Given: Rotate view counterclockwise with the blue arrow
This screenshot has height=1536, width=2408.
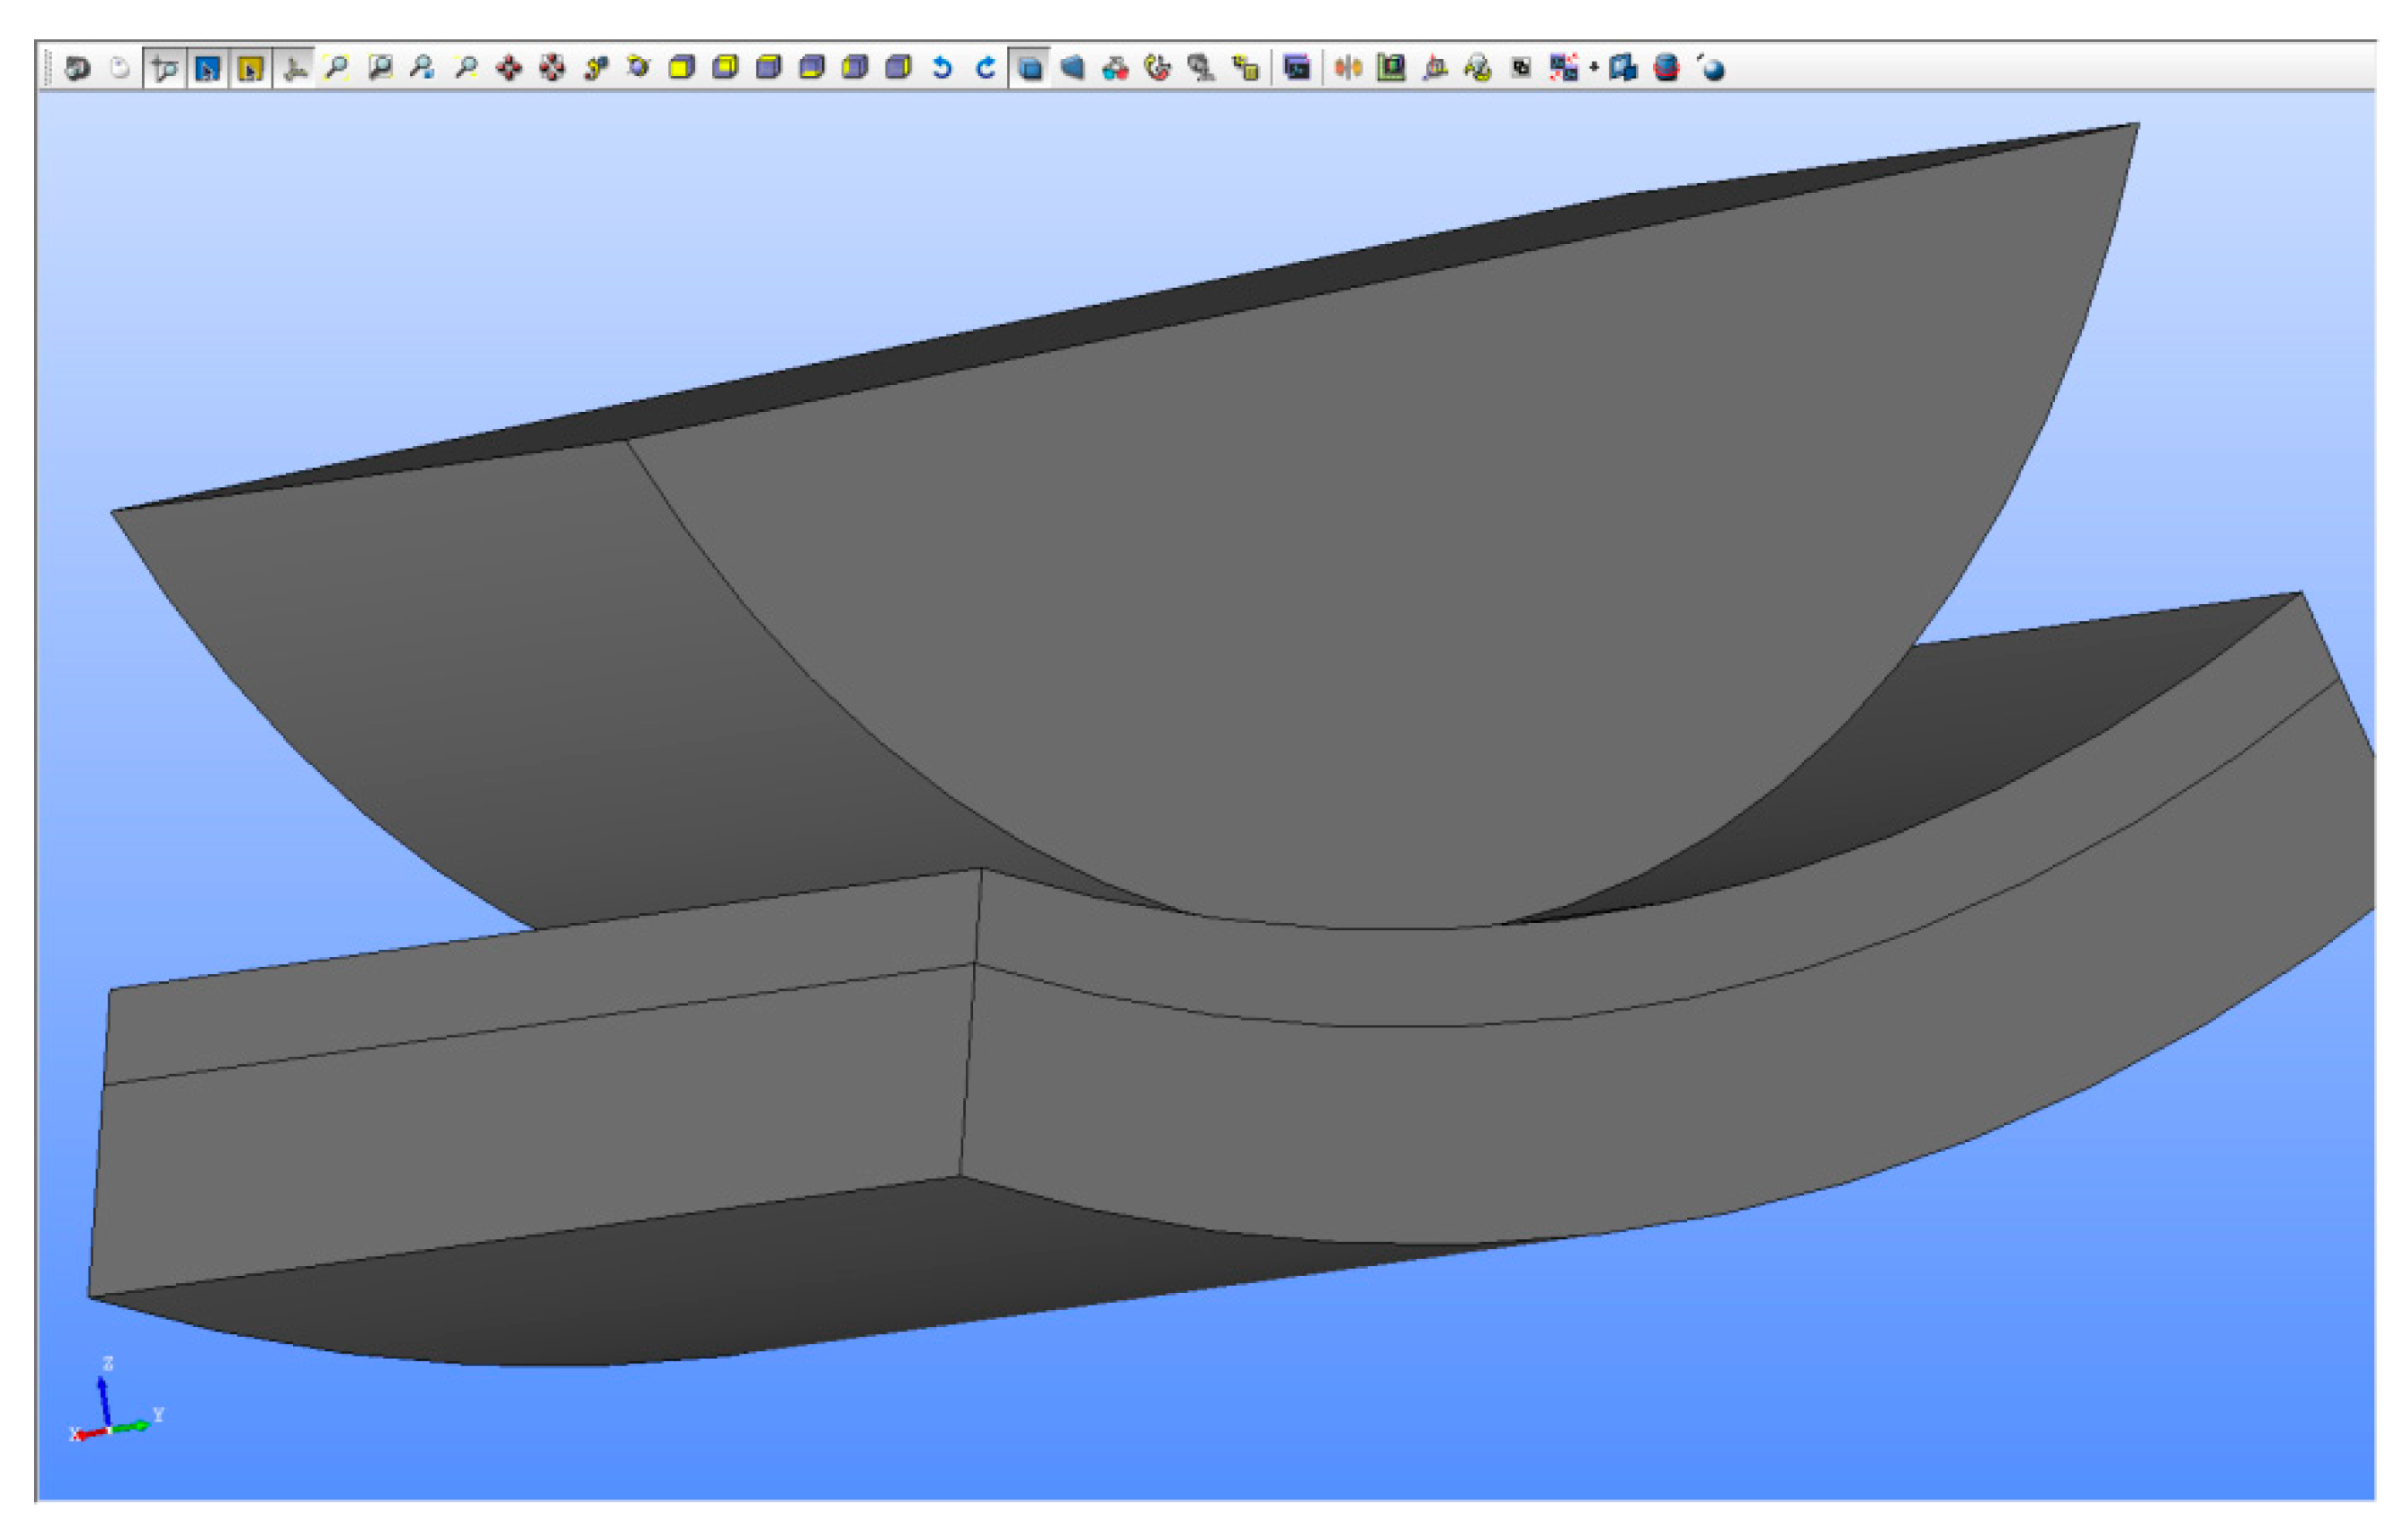Looking at the screenshot, I should coord(941,68).
